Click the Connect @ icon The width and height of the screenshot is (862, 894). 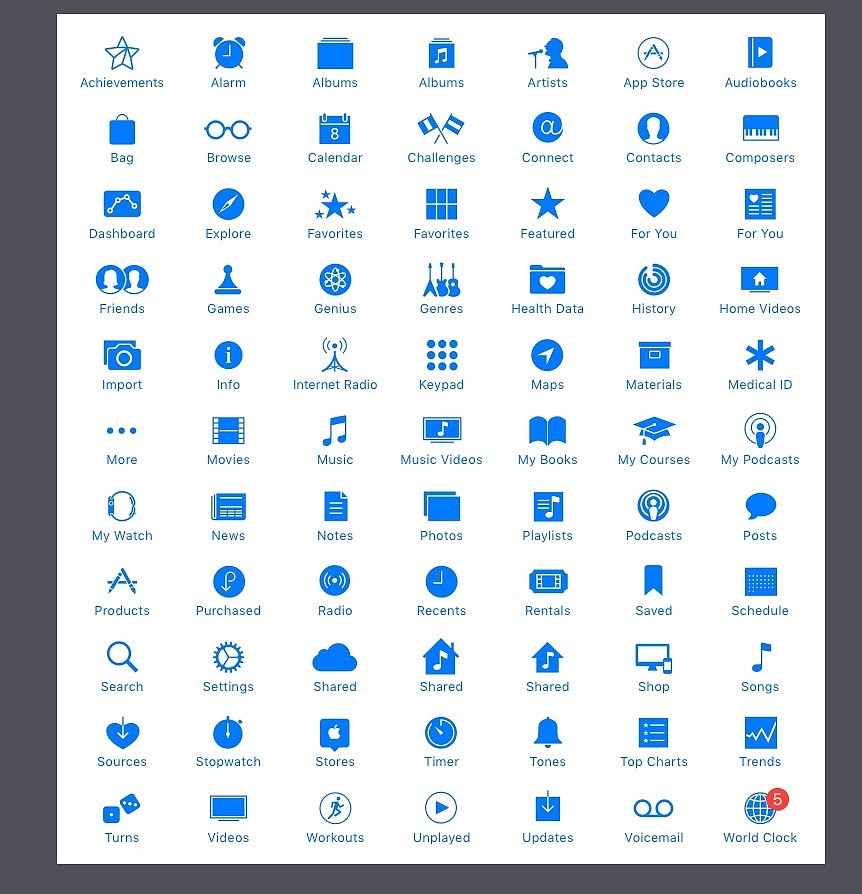[x=547, y=128]
